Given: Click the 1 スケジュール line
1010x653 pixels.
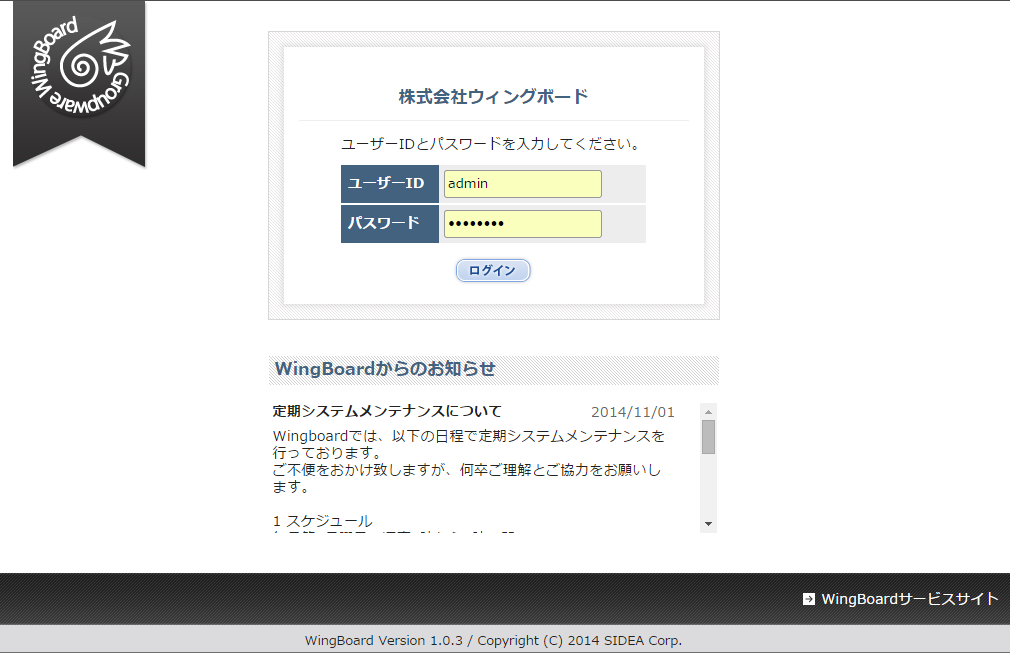Looking at the screenshot, I should (x=323, y=521).
